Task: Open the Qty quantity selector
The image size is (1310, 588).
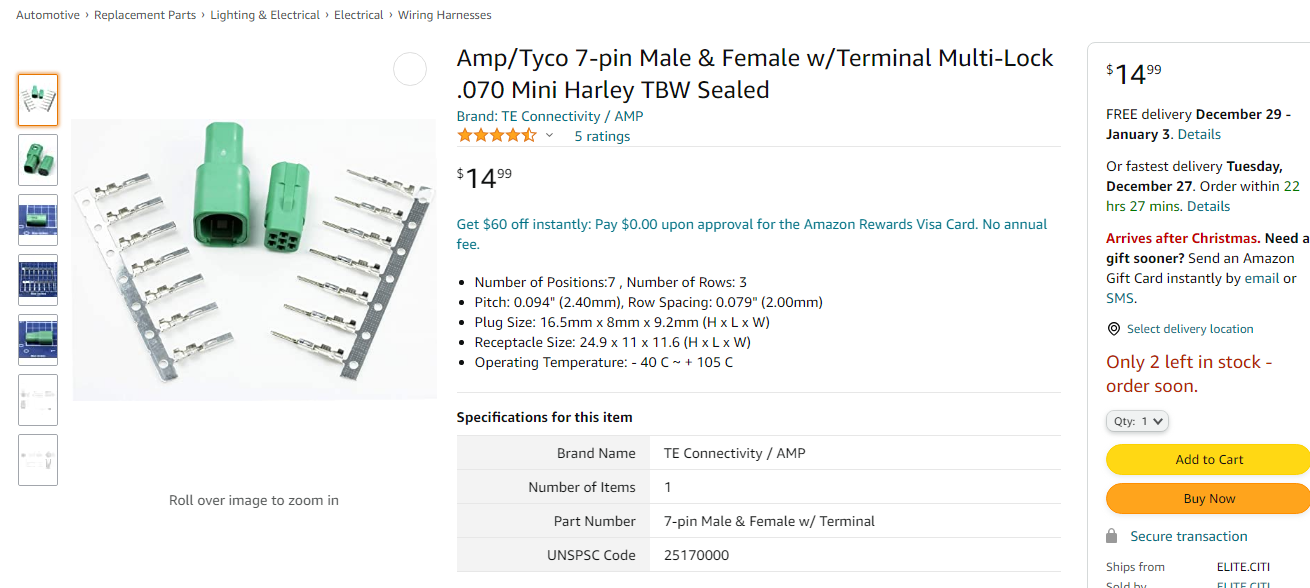Action: tap(1137, 421)
